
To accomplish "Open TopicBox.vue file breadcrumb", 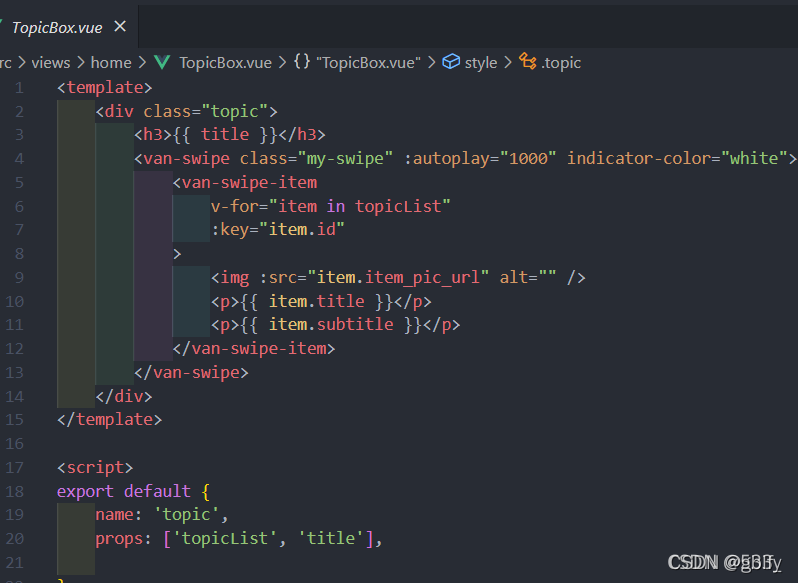I will click(225, 63).
